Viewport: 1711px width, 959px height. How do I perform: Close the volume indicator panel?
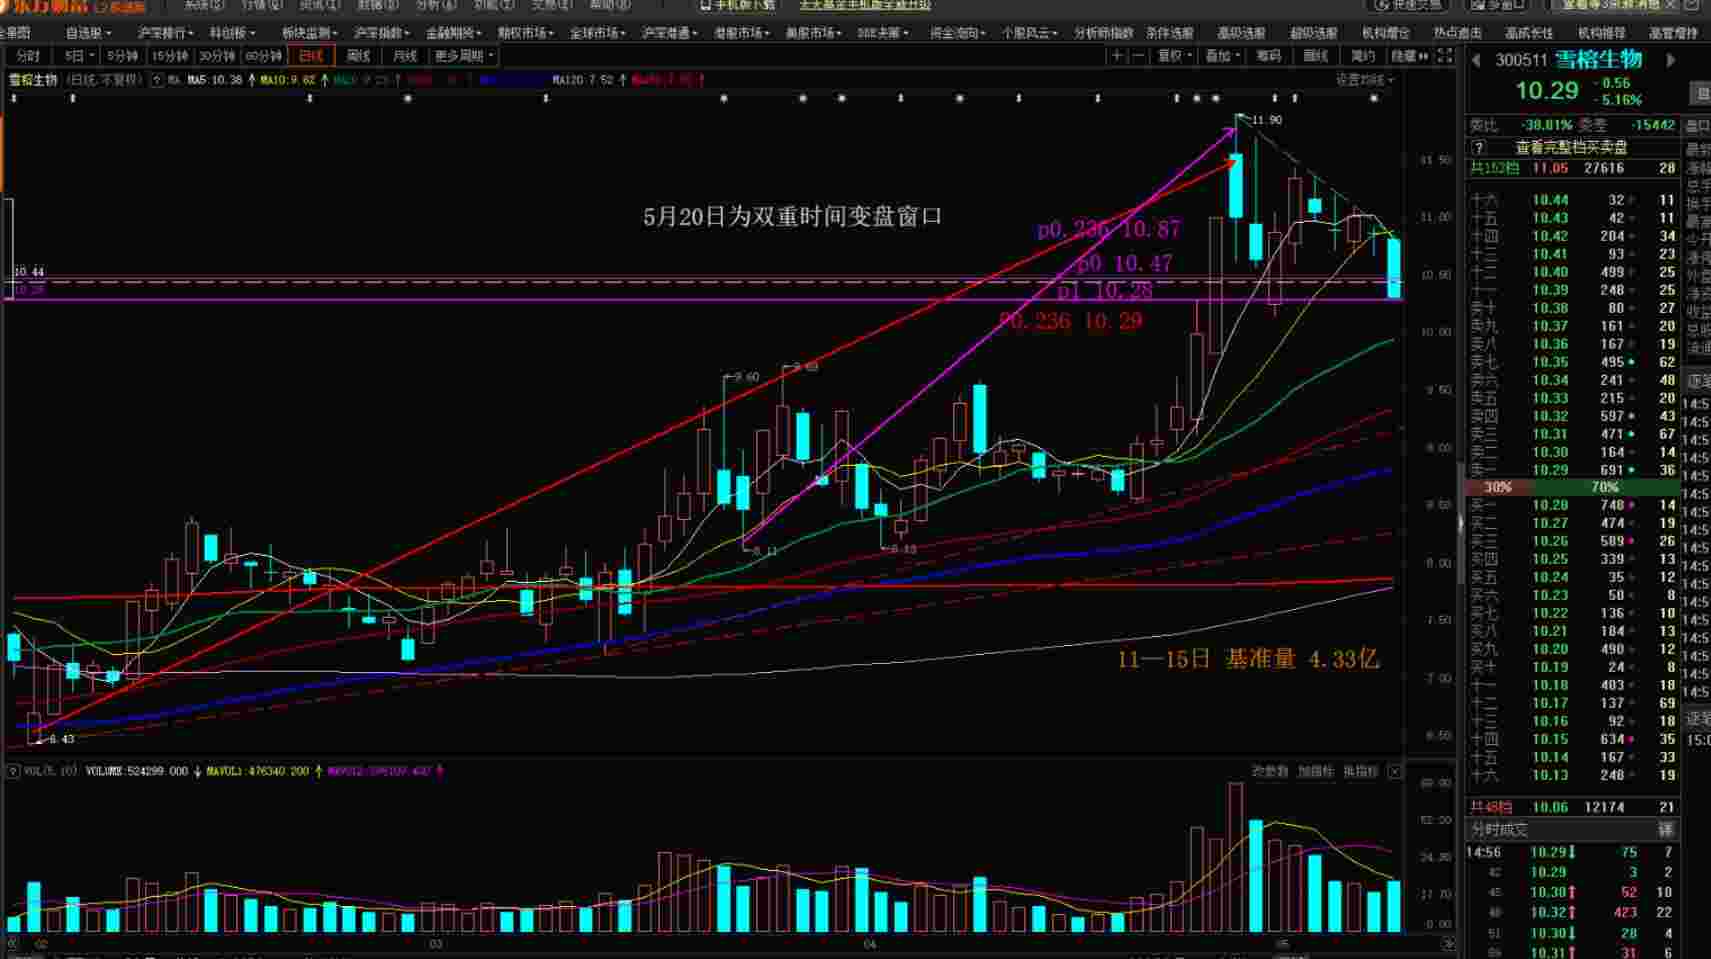pyautogui.click(x=1394, y=771)
